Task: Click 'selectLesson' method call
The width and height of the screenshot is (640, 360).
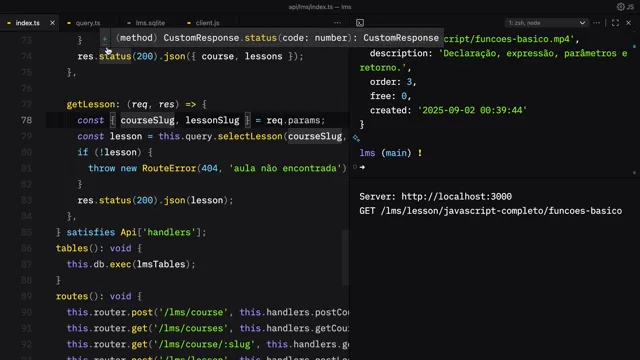Action: click(x=250, y=136)
